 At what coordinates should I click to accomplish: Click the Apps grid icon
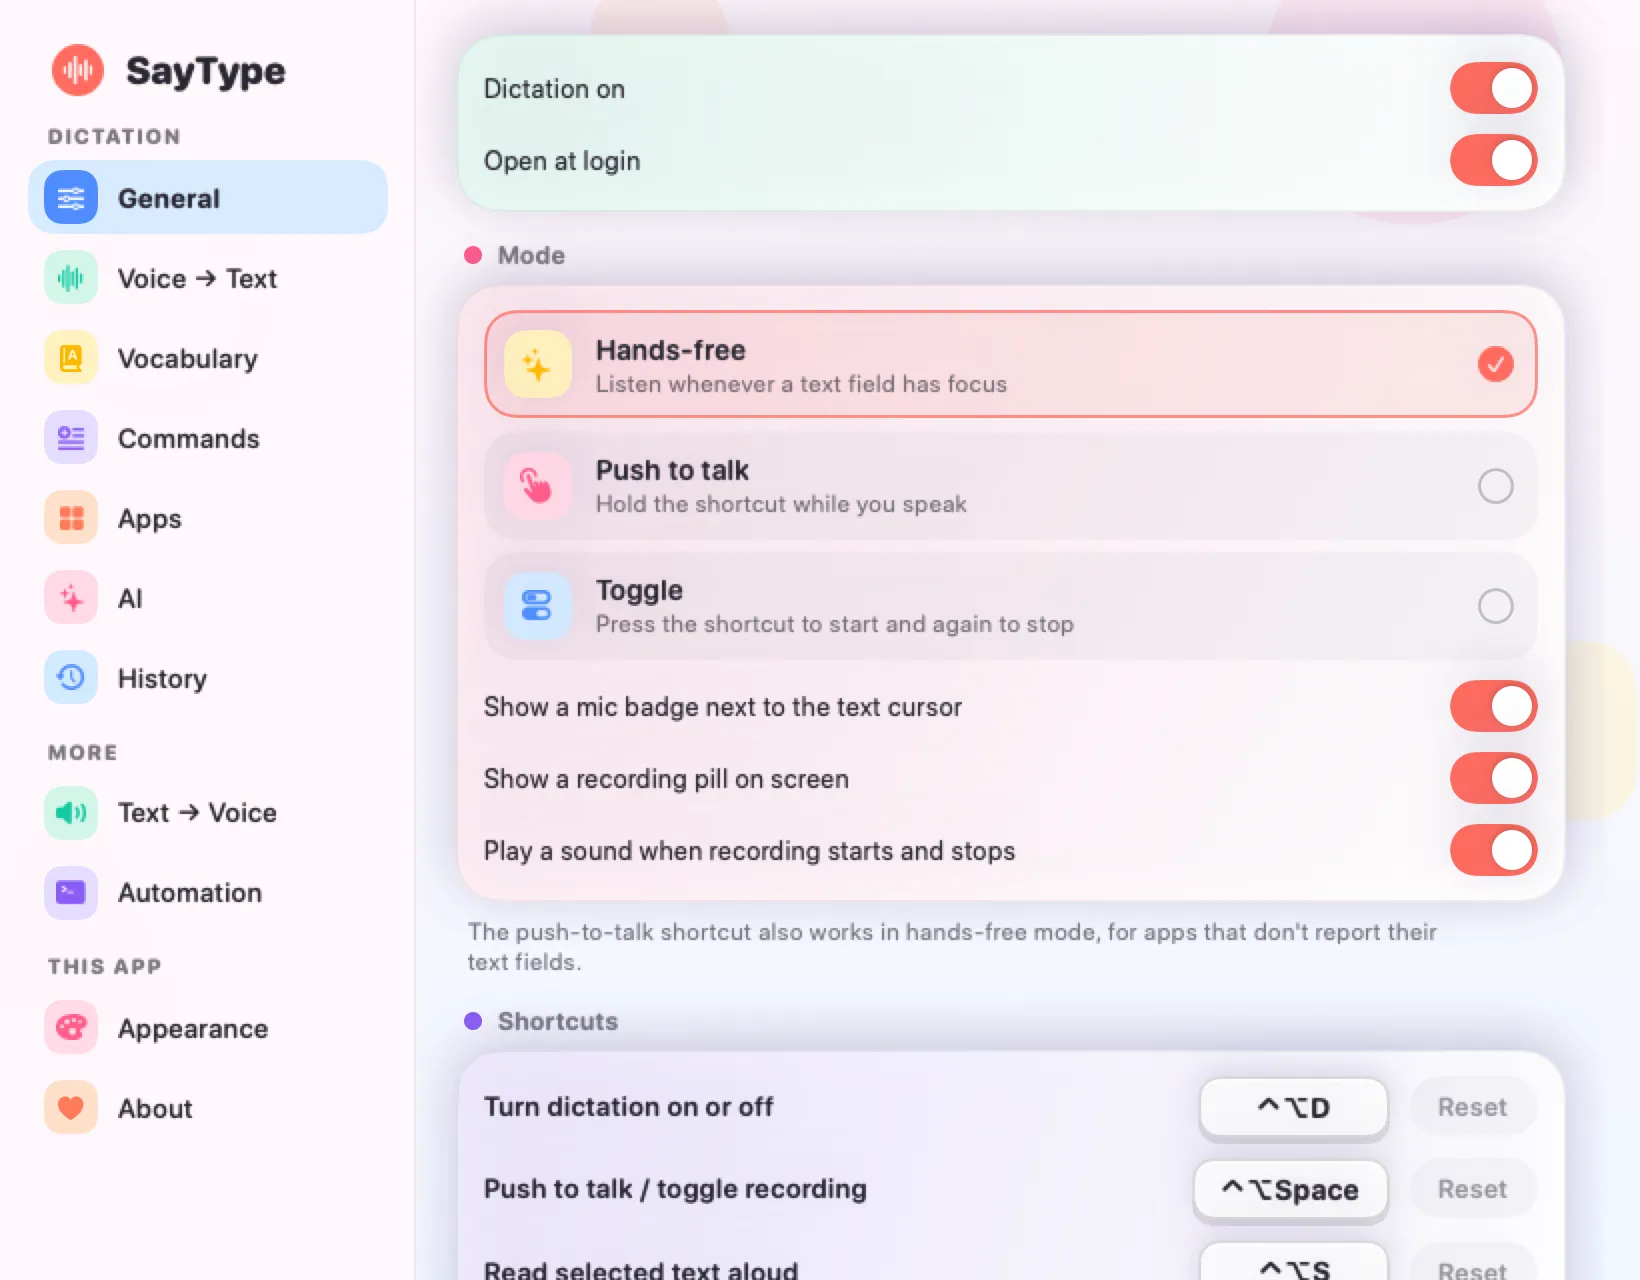pyautogui.click(x=71, y=518)
